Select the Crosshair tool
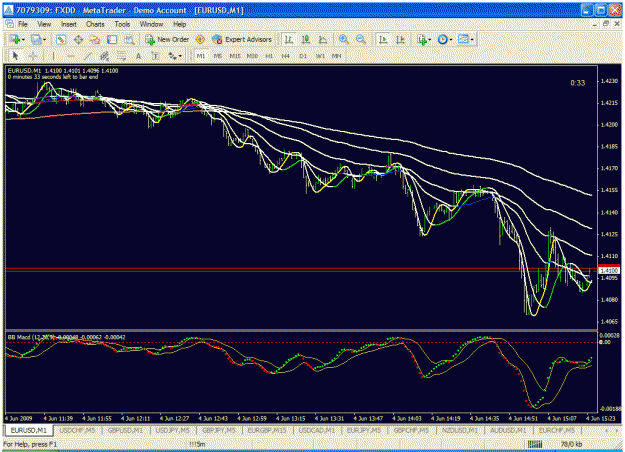Image resolution: width=625 pixels, height=452 pixels. (33, 56)
